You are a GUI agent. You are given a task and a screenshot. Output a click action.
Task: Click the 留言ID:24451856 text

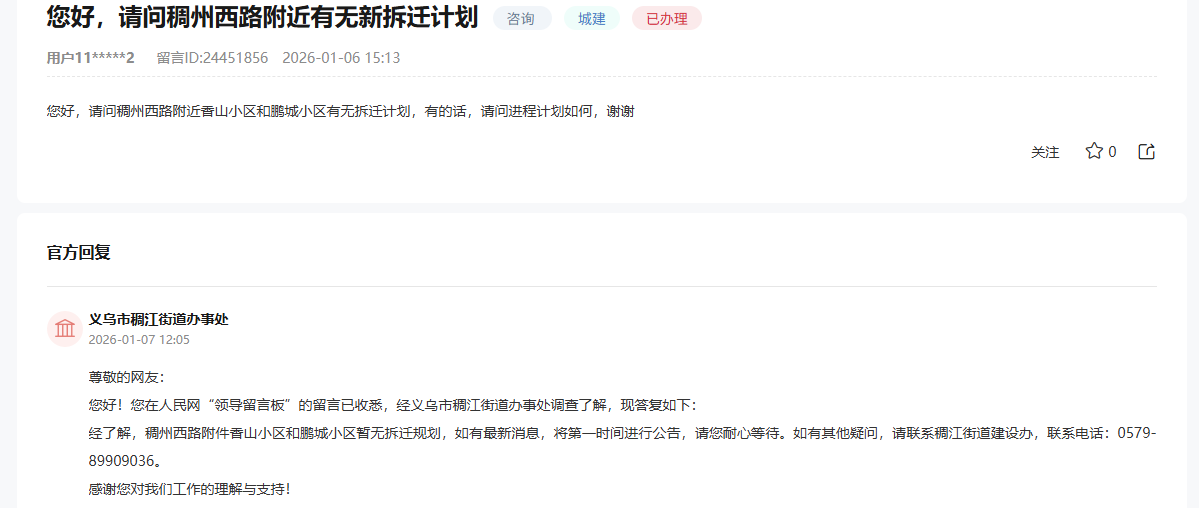(212, 58)
